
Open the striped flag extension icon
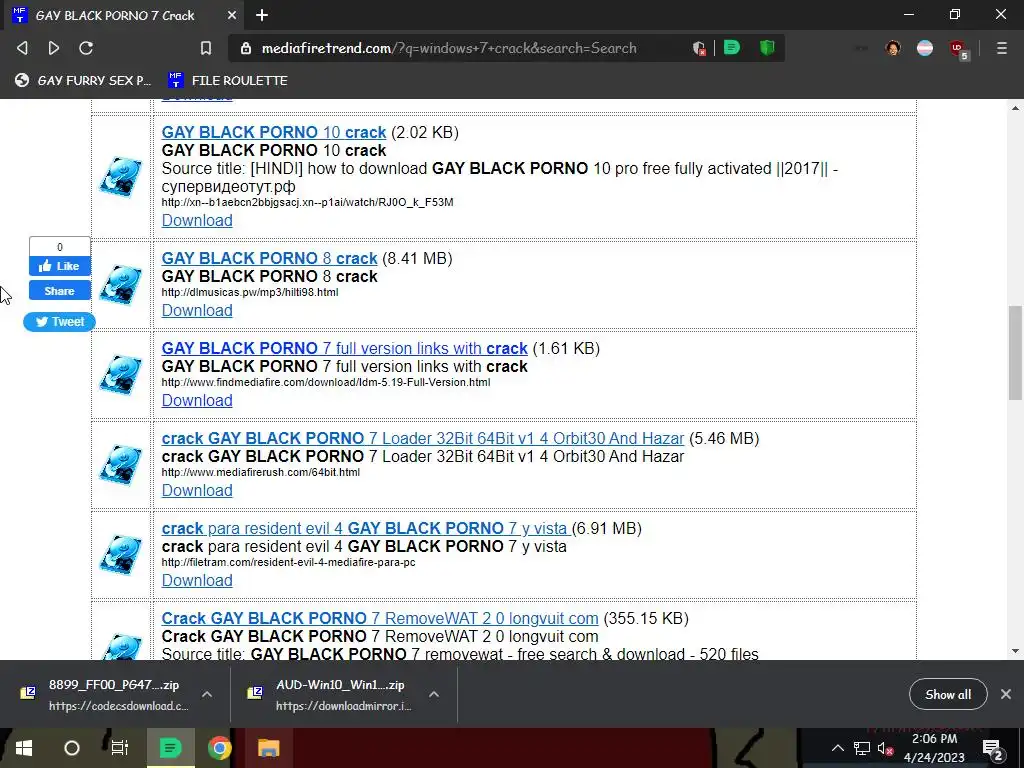click(925, 48)
